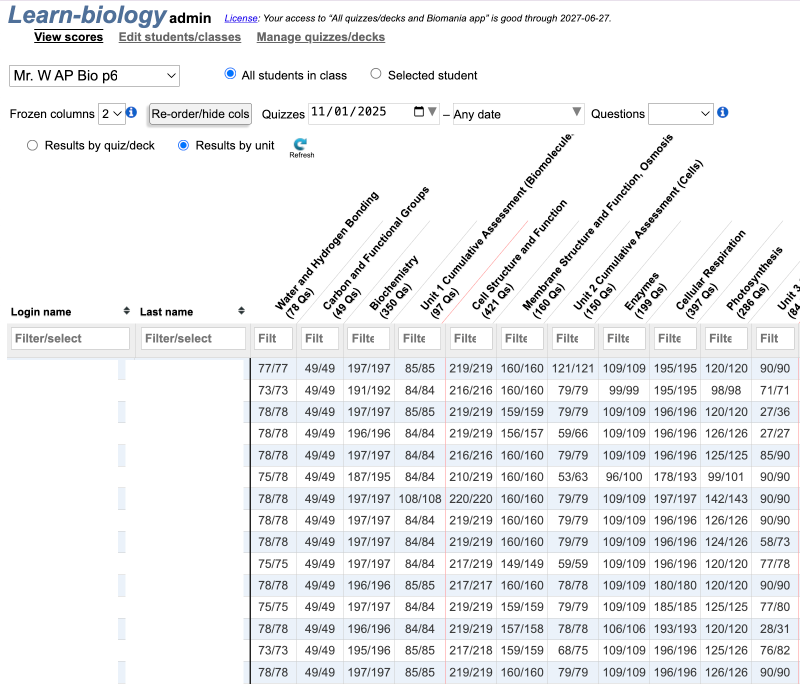Go to Manage quizzes/decks tab
The width and height of the screenshot is (800, 684).
[320, 37]
